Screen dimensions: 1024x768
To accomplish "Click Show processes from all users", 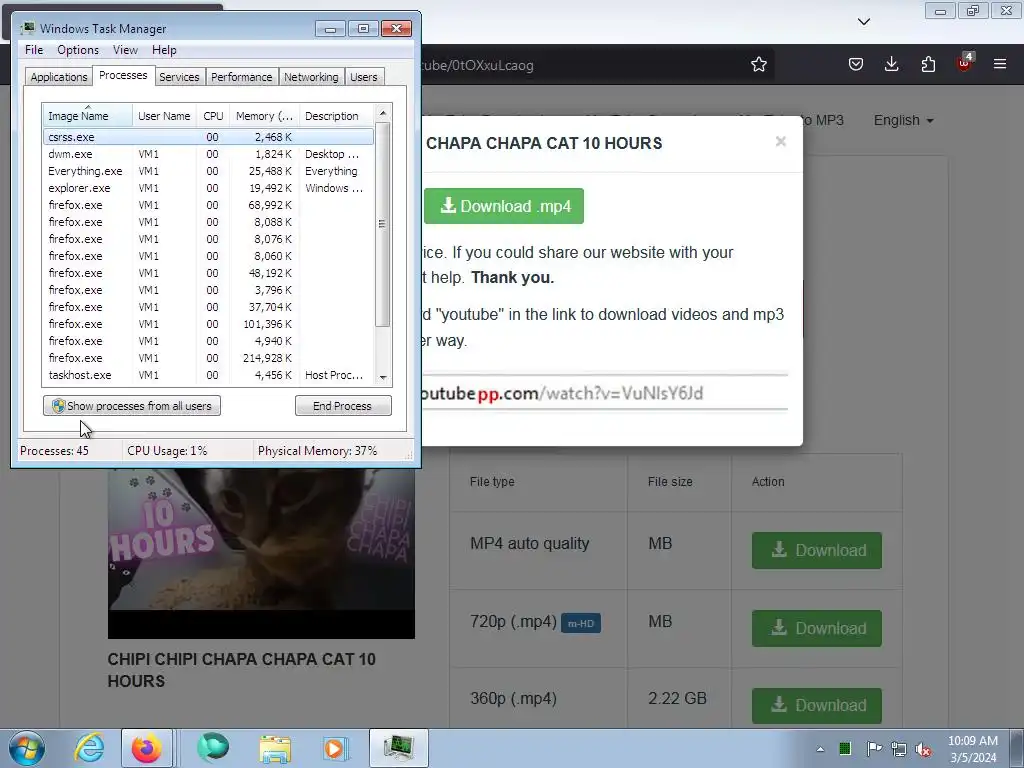I will (x=132, y=406).
